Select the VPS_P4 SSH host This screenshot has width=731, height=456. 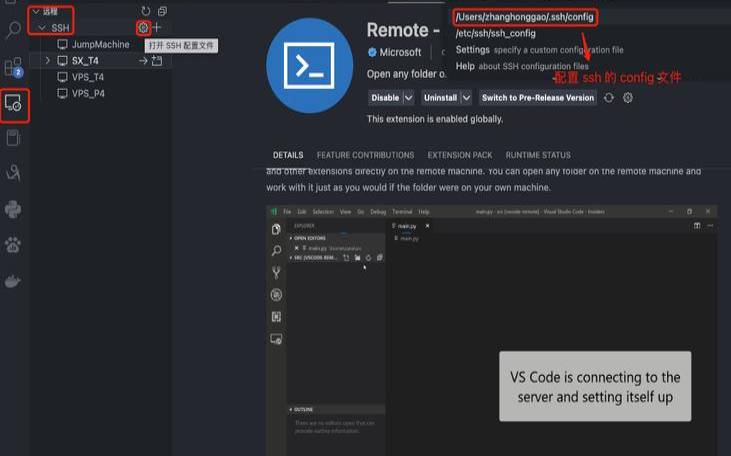tap(88, 93)
